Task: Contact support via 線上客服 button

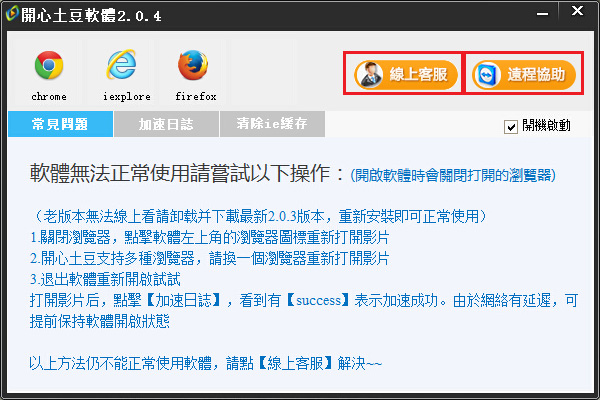Action: click(406, 75)
